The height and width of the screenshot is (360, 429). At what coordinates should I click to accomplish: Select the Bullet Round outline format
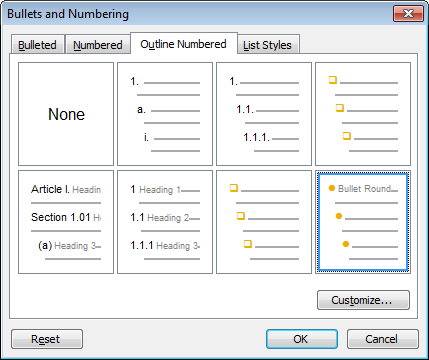[x=363, y=222]
